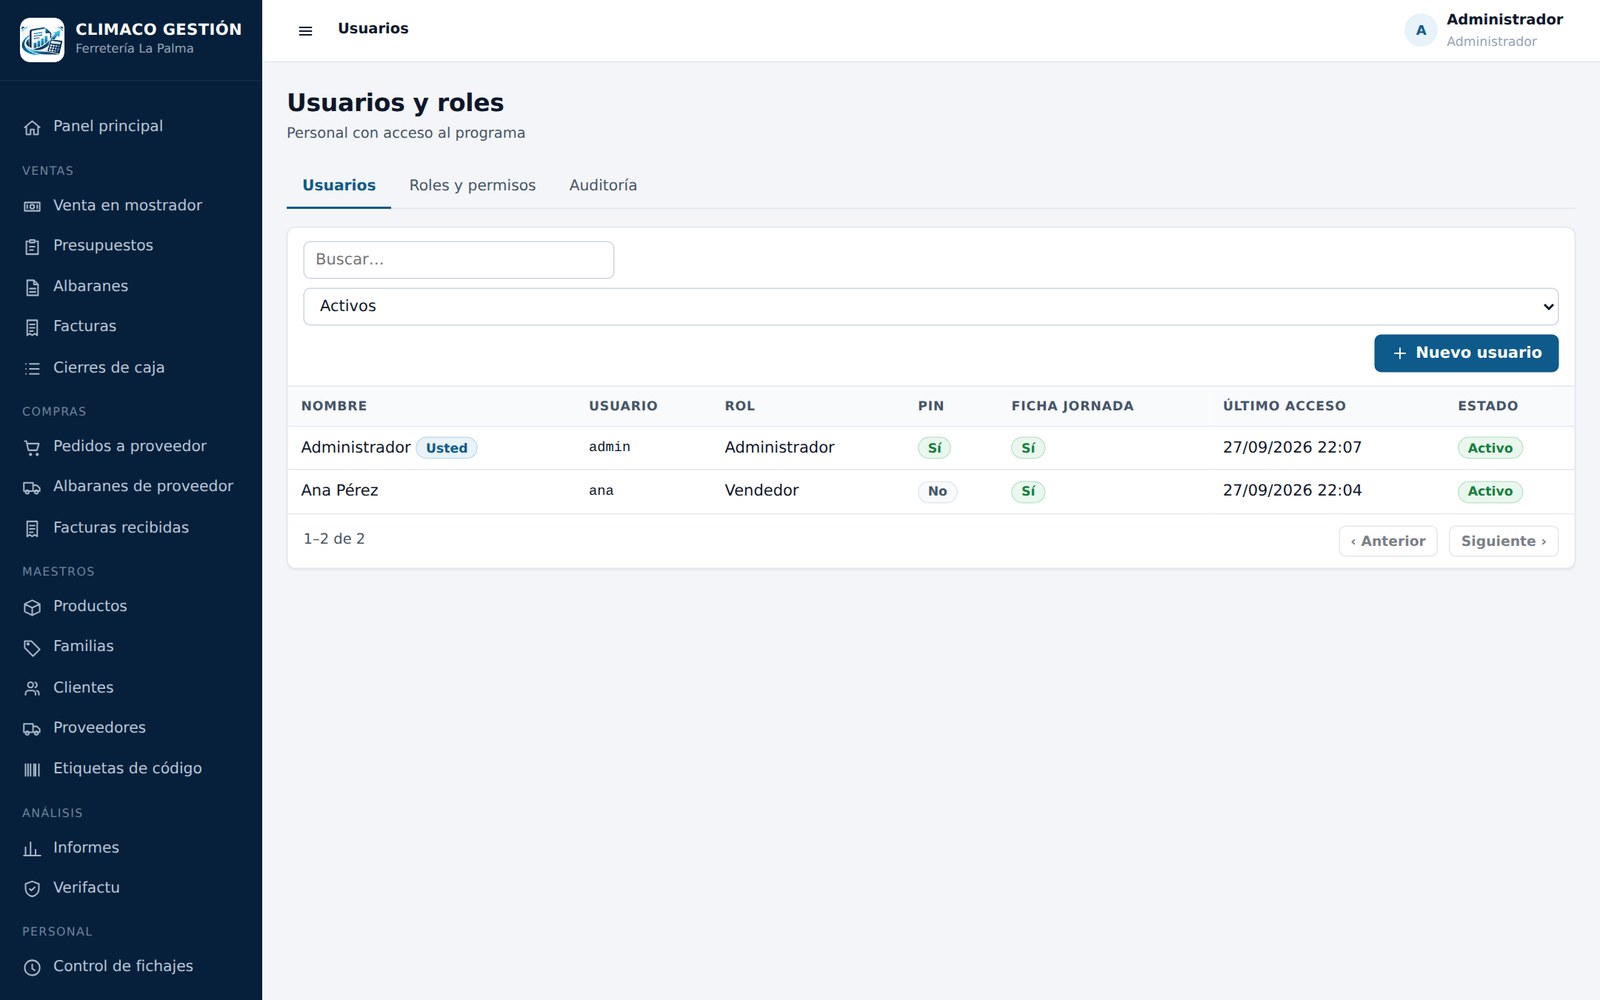
Task: Click the Productos box icon
Action: [x=32, y=607]
